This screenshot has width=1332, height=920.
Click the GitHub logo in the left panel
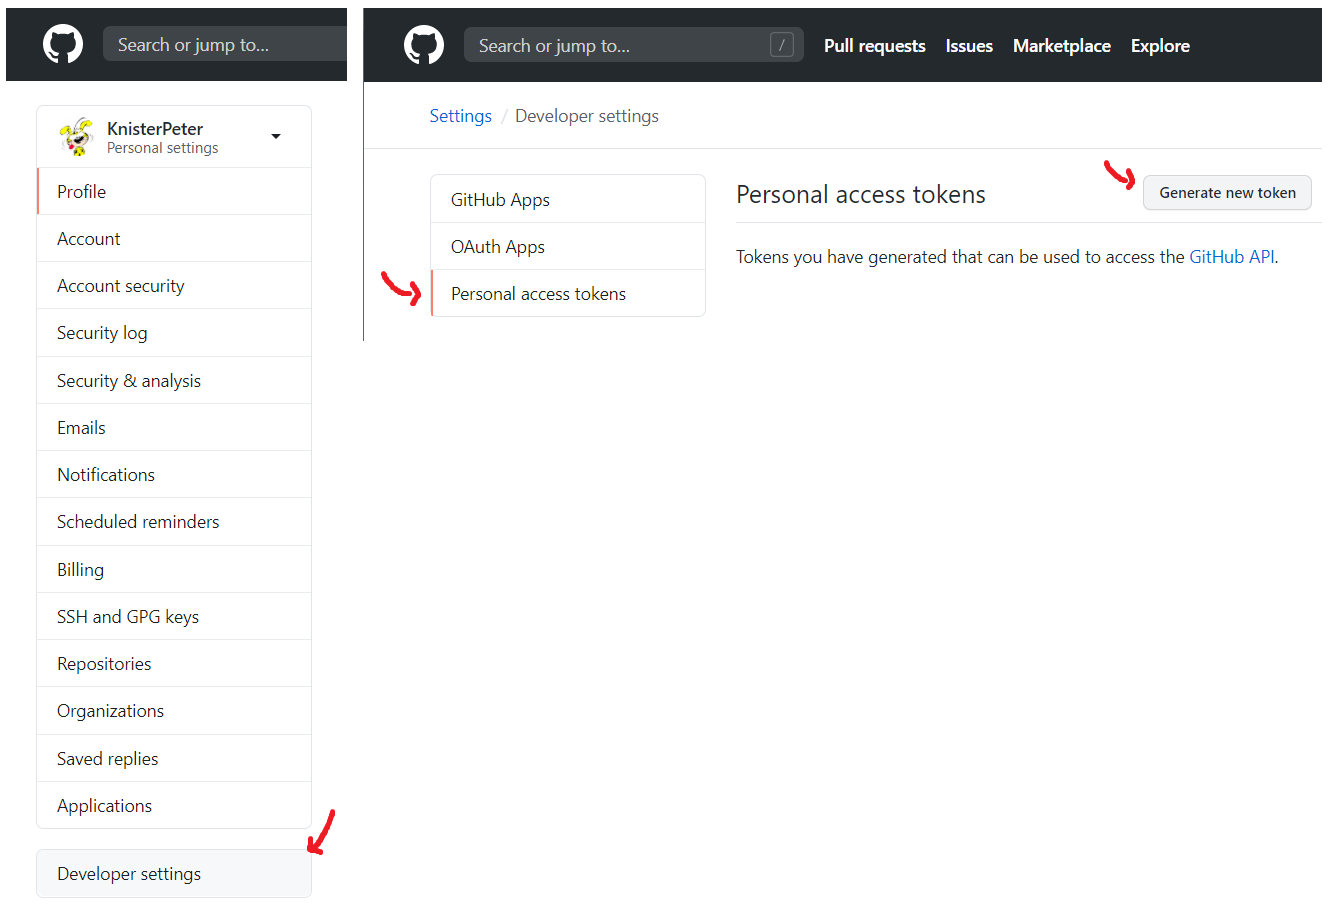pyautogui.click(x=63, y=45)
